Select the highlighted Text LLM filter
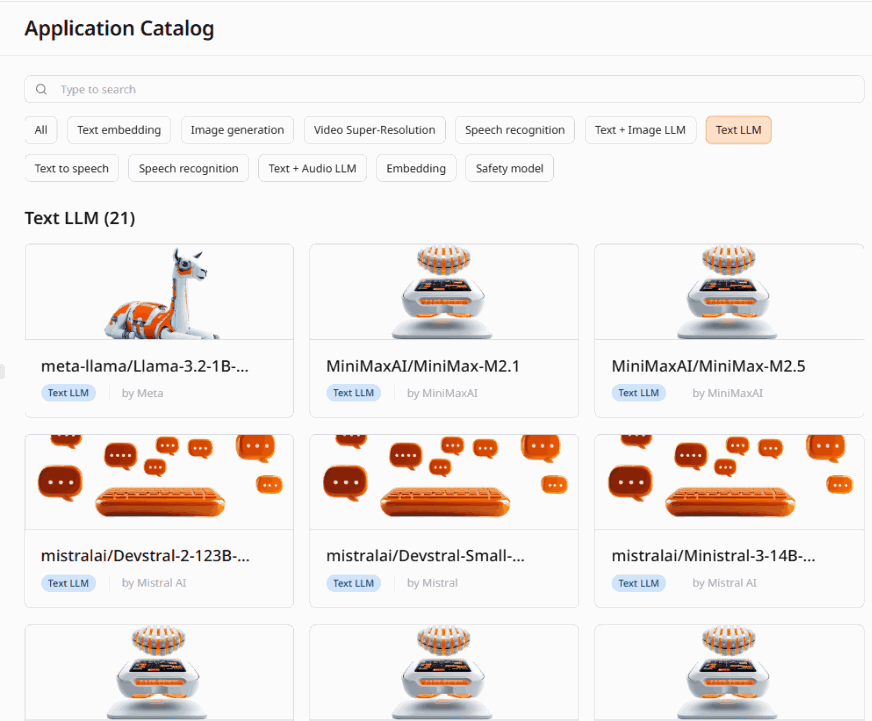This screenshot has width=872, height=721. (739, 130)
